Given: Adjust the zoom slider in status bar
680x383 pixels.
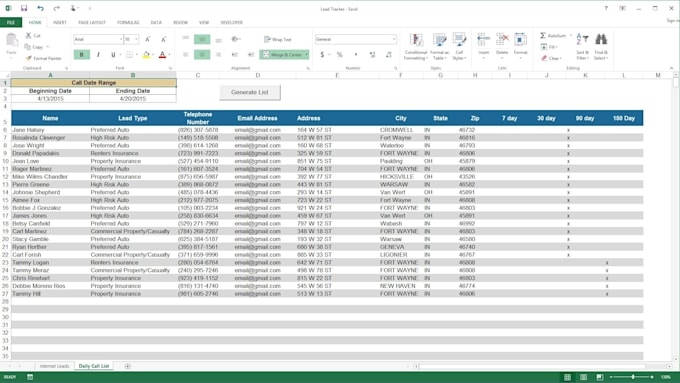Looking at the screenshot, I should click(x=633, y=377).
